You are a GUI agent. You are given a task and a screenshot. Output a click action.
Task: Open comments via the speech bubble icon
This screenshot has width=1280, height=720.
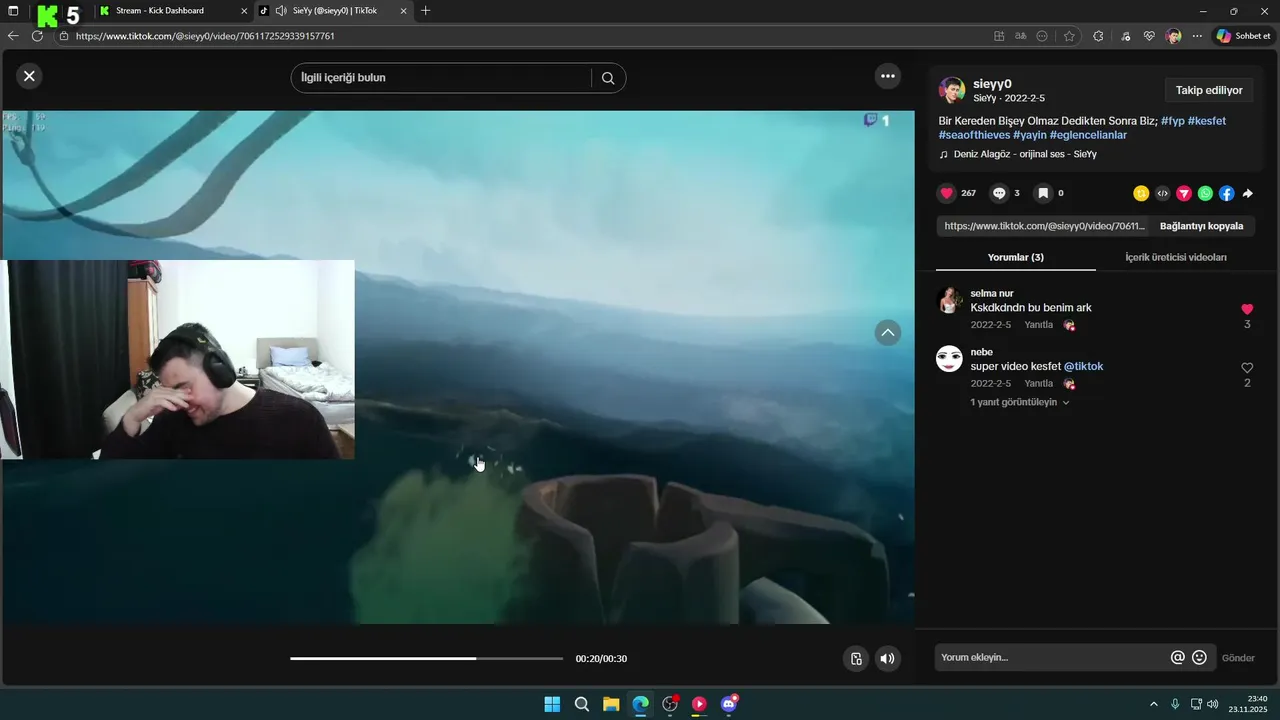(x=998, y=193)
